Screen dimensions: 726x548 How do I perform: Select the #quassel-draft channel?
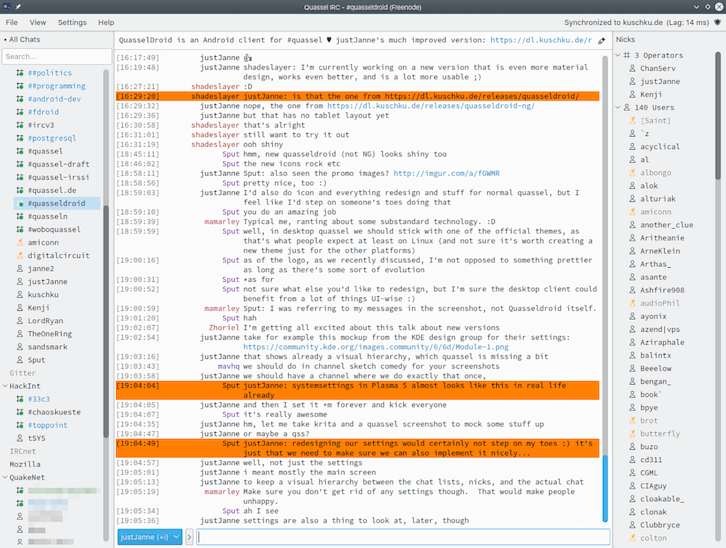point(58,164)
